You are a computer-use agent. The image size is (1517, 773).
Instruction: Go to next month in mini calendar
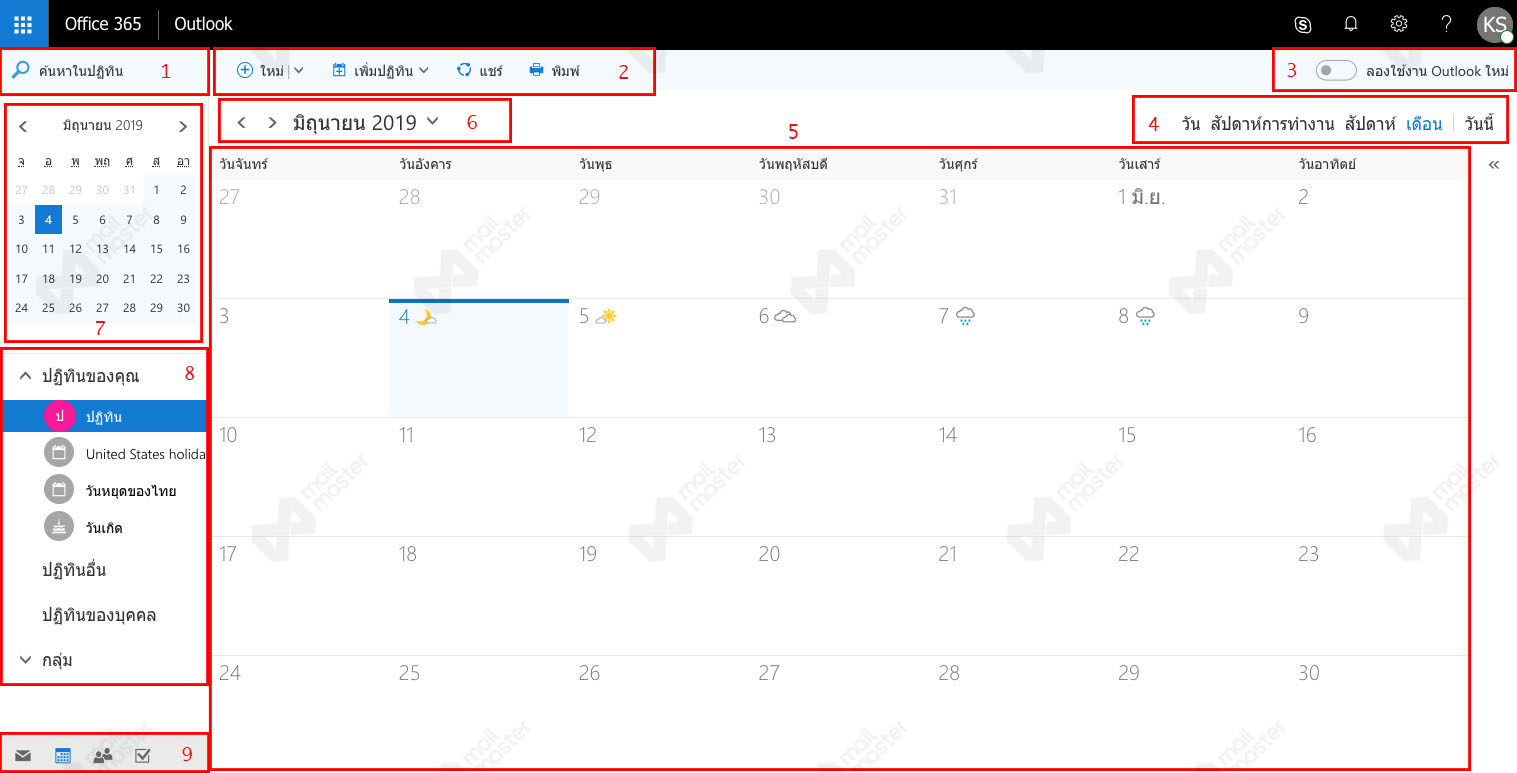[x=183, y=126]
